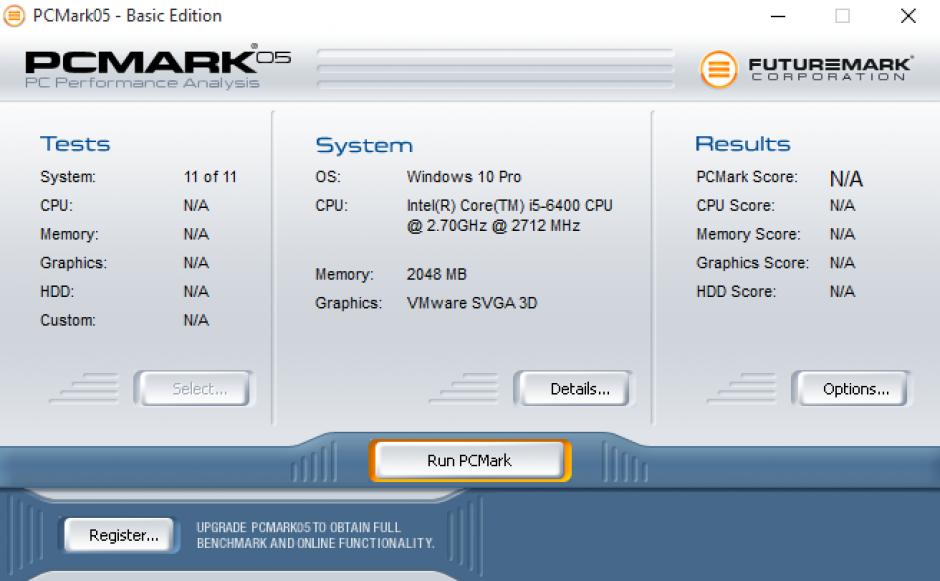Click the '2048 MB' memory value

click(436, 274)
